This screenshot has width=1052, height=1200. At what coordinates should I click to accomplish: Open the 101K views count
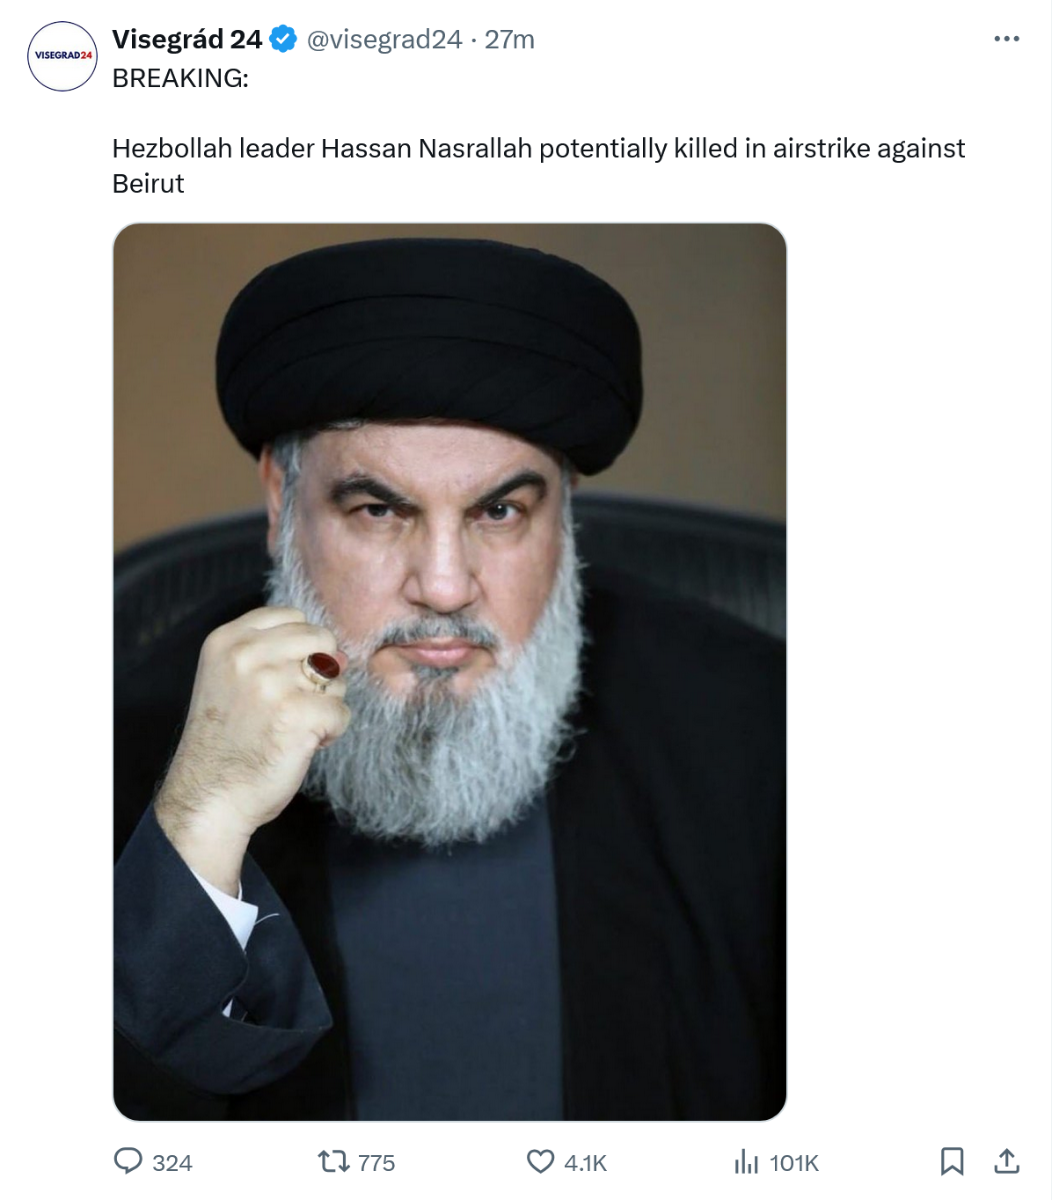[x=794, y=1163]
